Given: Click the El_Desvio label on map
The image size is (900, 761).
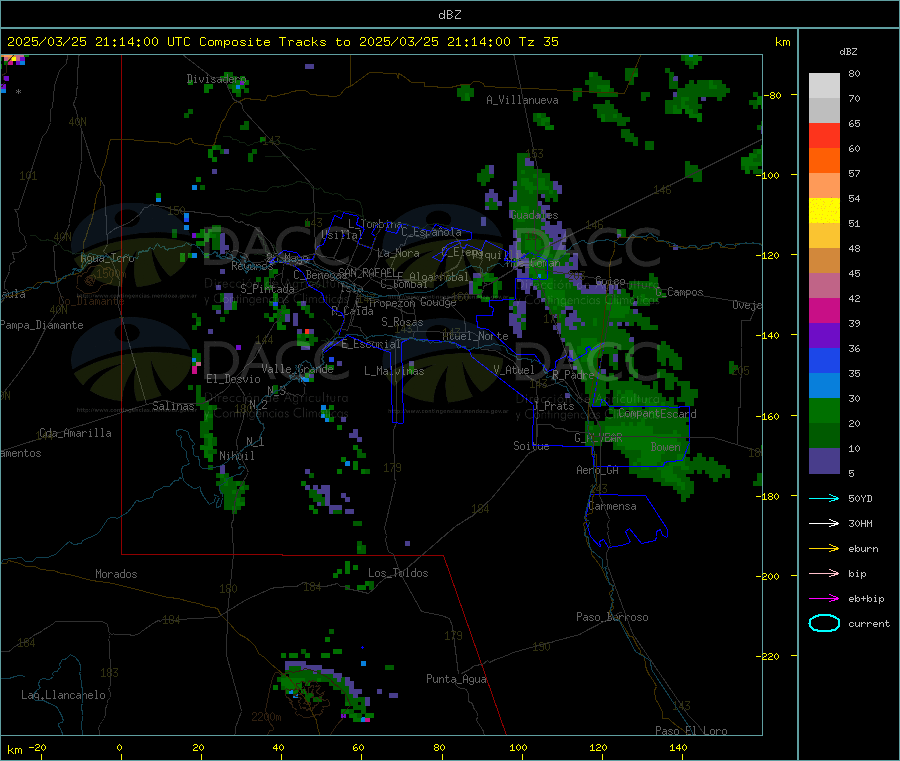Looking at the screenshot, I should tap(233, 379).
